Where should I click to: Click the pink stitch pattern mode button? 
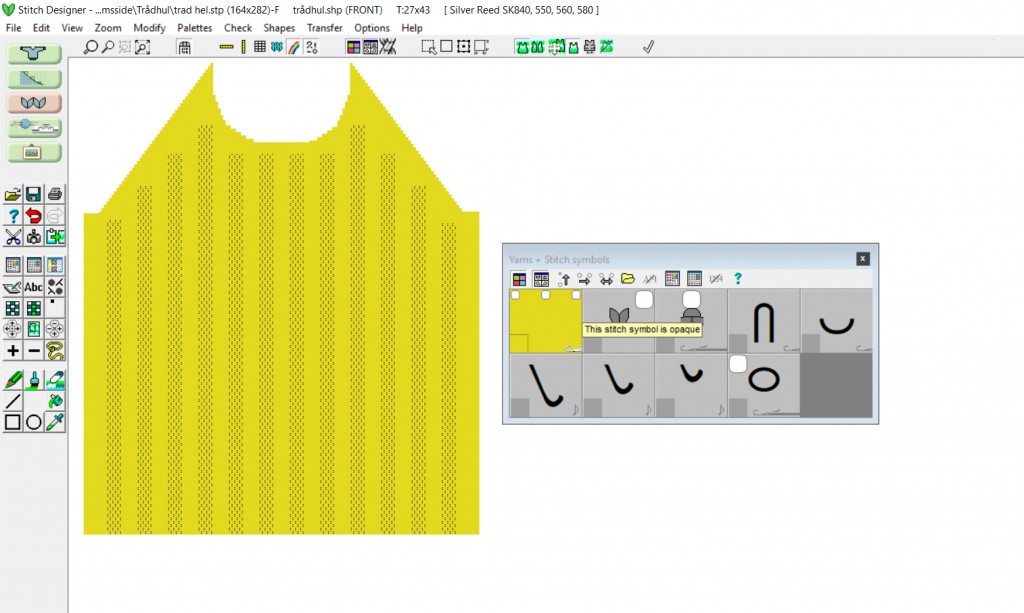click(35, 103)
